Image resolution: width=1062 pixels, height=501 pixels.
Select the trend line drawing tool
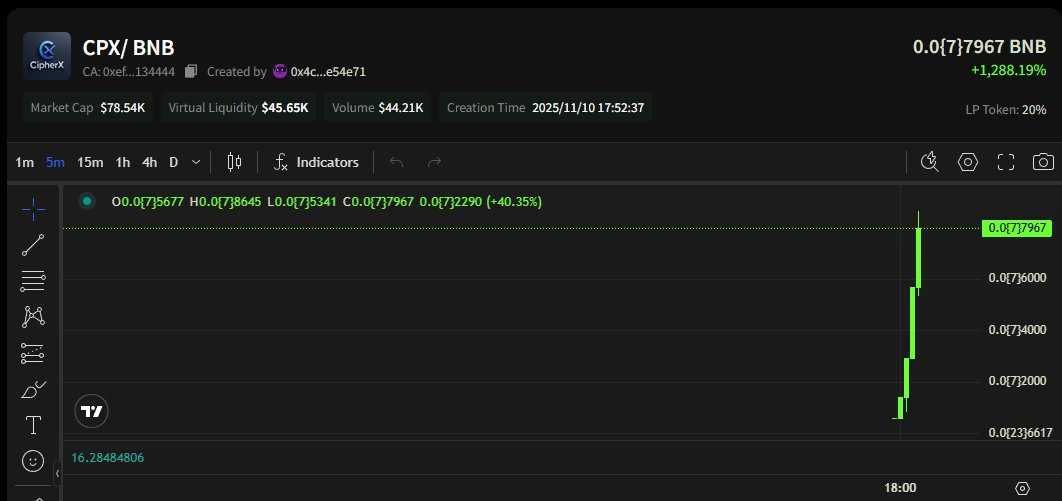(x=33, y=245)
